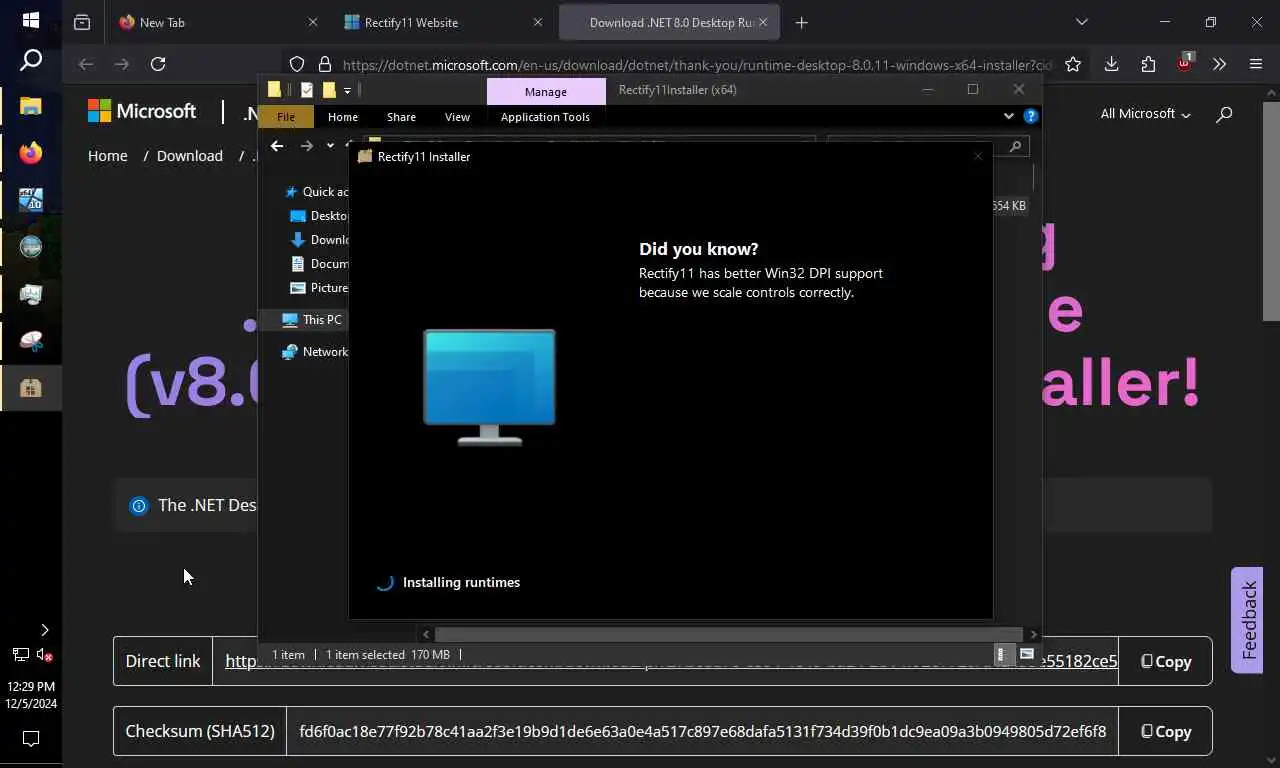The image size is (1280, 768).
Task: Click Explorer properties quick access checkmark icon
Action: point(306,90)
